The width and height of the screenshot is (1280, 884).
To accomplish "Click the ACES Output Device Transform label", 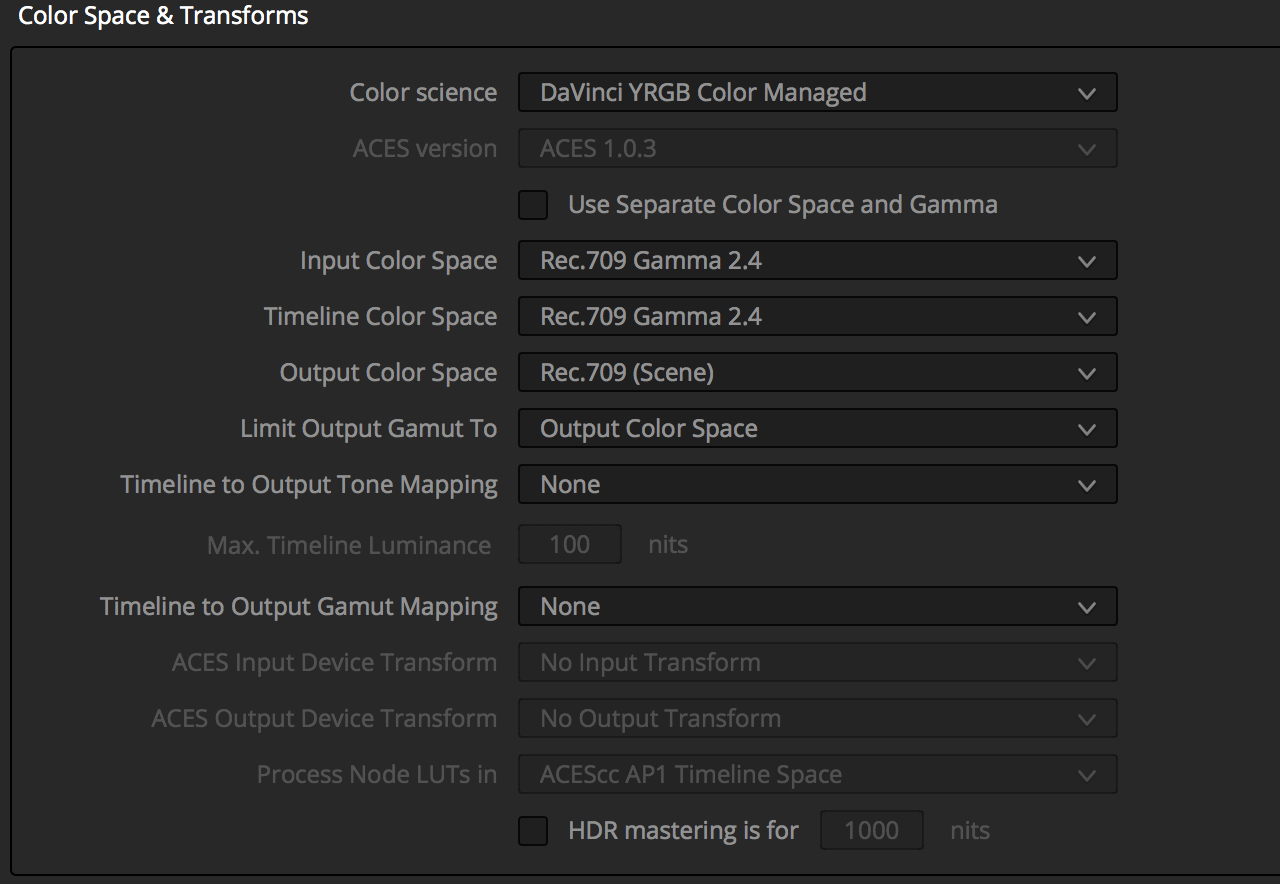I will point(324,718).
